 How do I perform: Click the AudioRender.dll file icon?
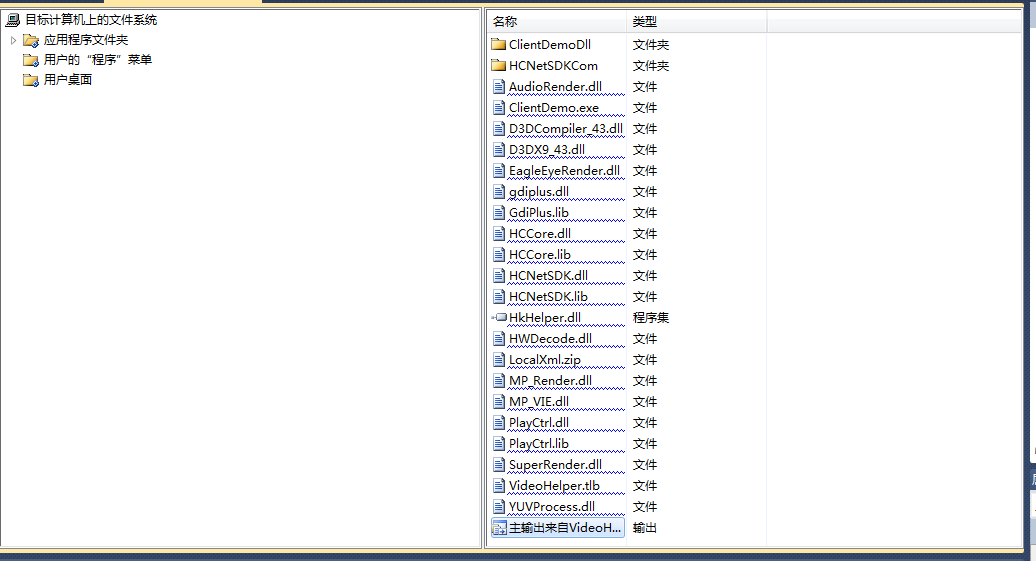(499, 87)
